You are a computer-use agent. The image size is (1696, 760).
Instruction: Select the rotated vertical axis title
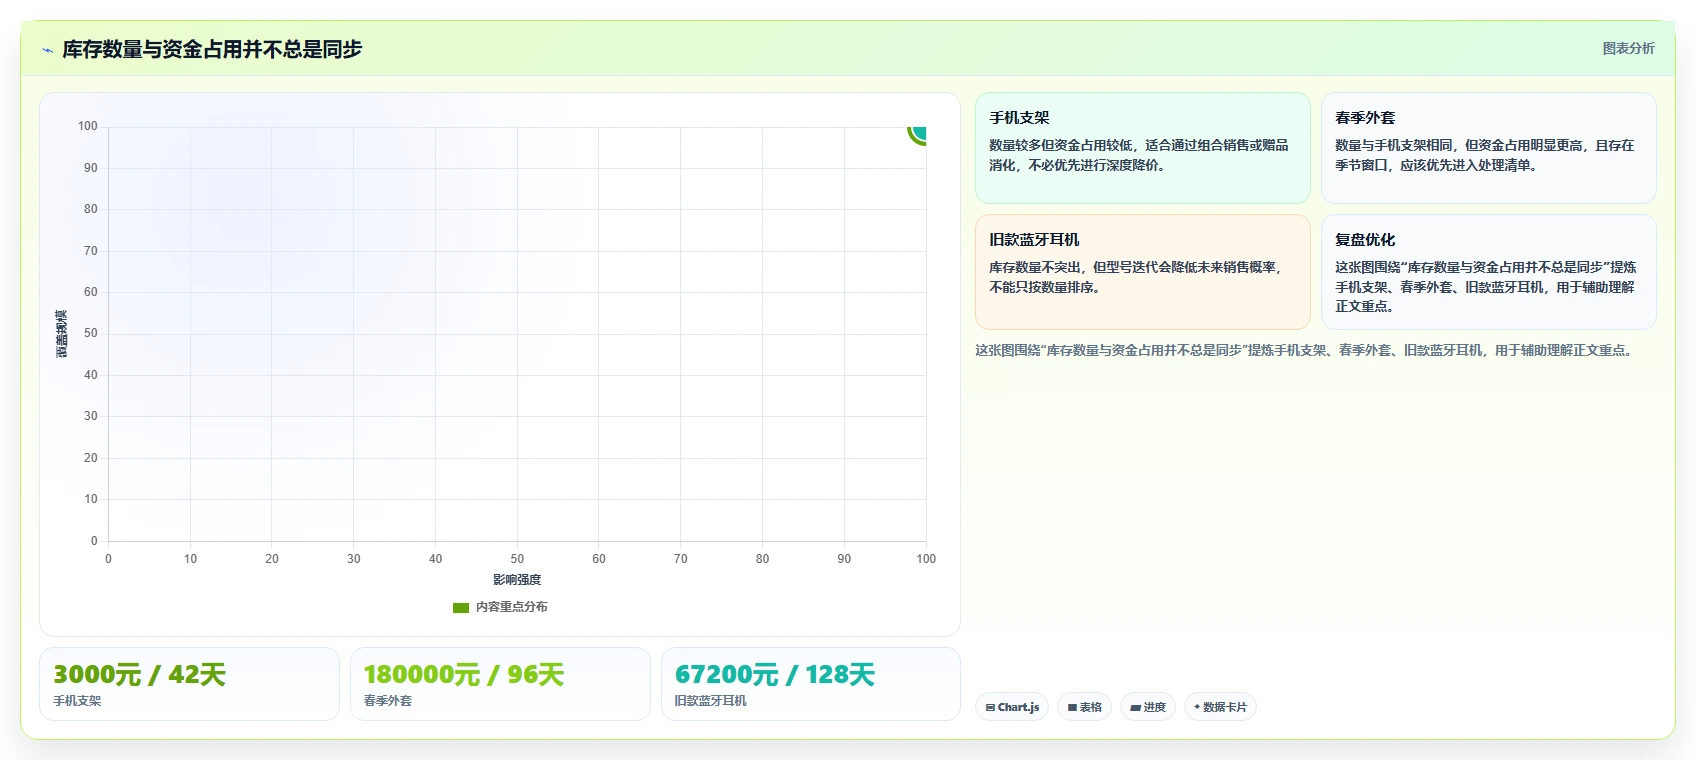[x=62, y=334]
